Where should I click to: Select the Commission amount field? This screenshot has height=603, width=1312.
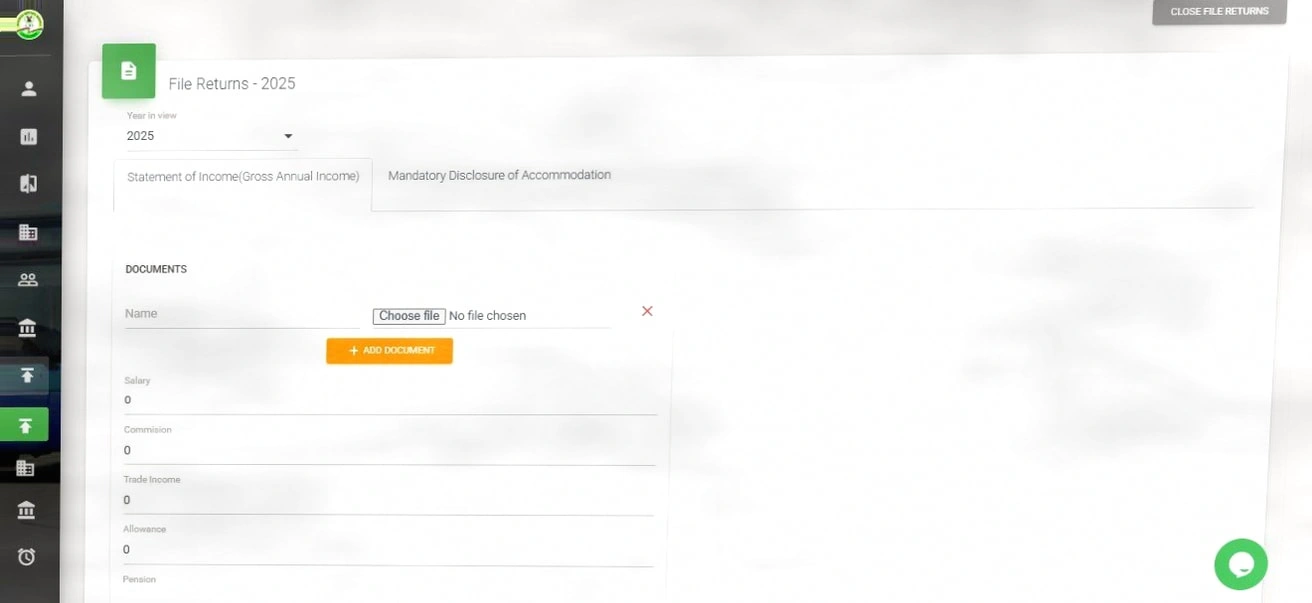click(x=390, y=451)
